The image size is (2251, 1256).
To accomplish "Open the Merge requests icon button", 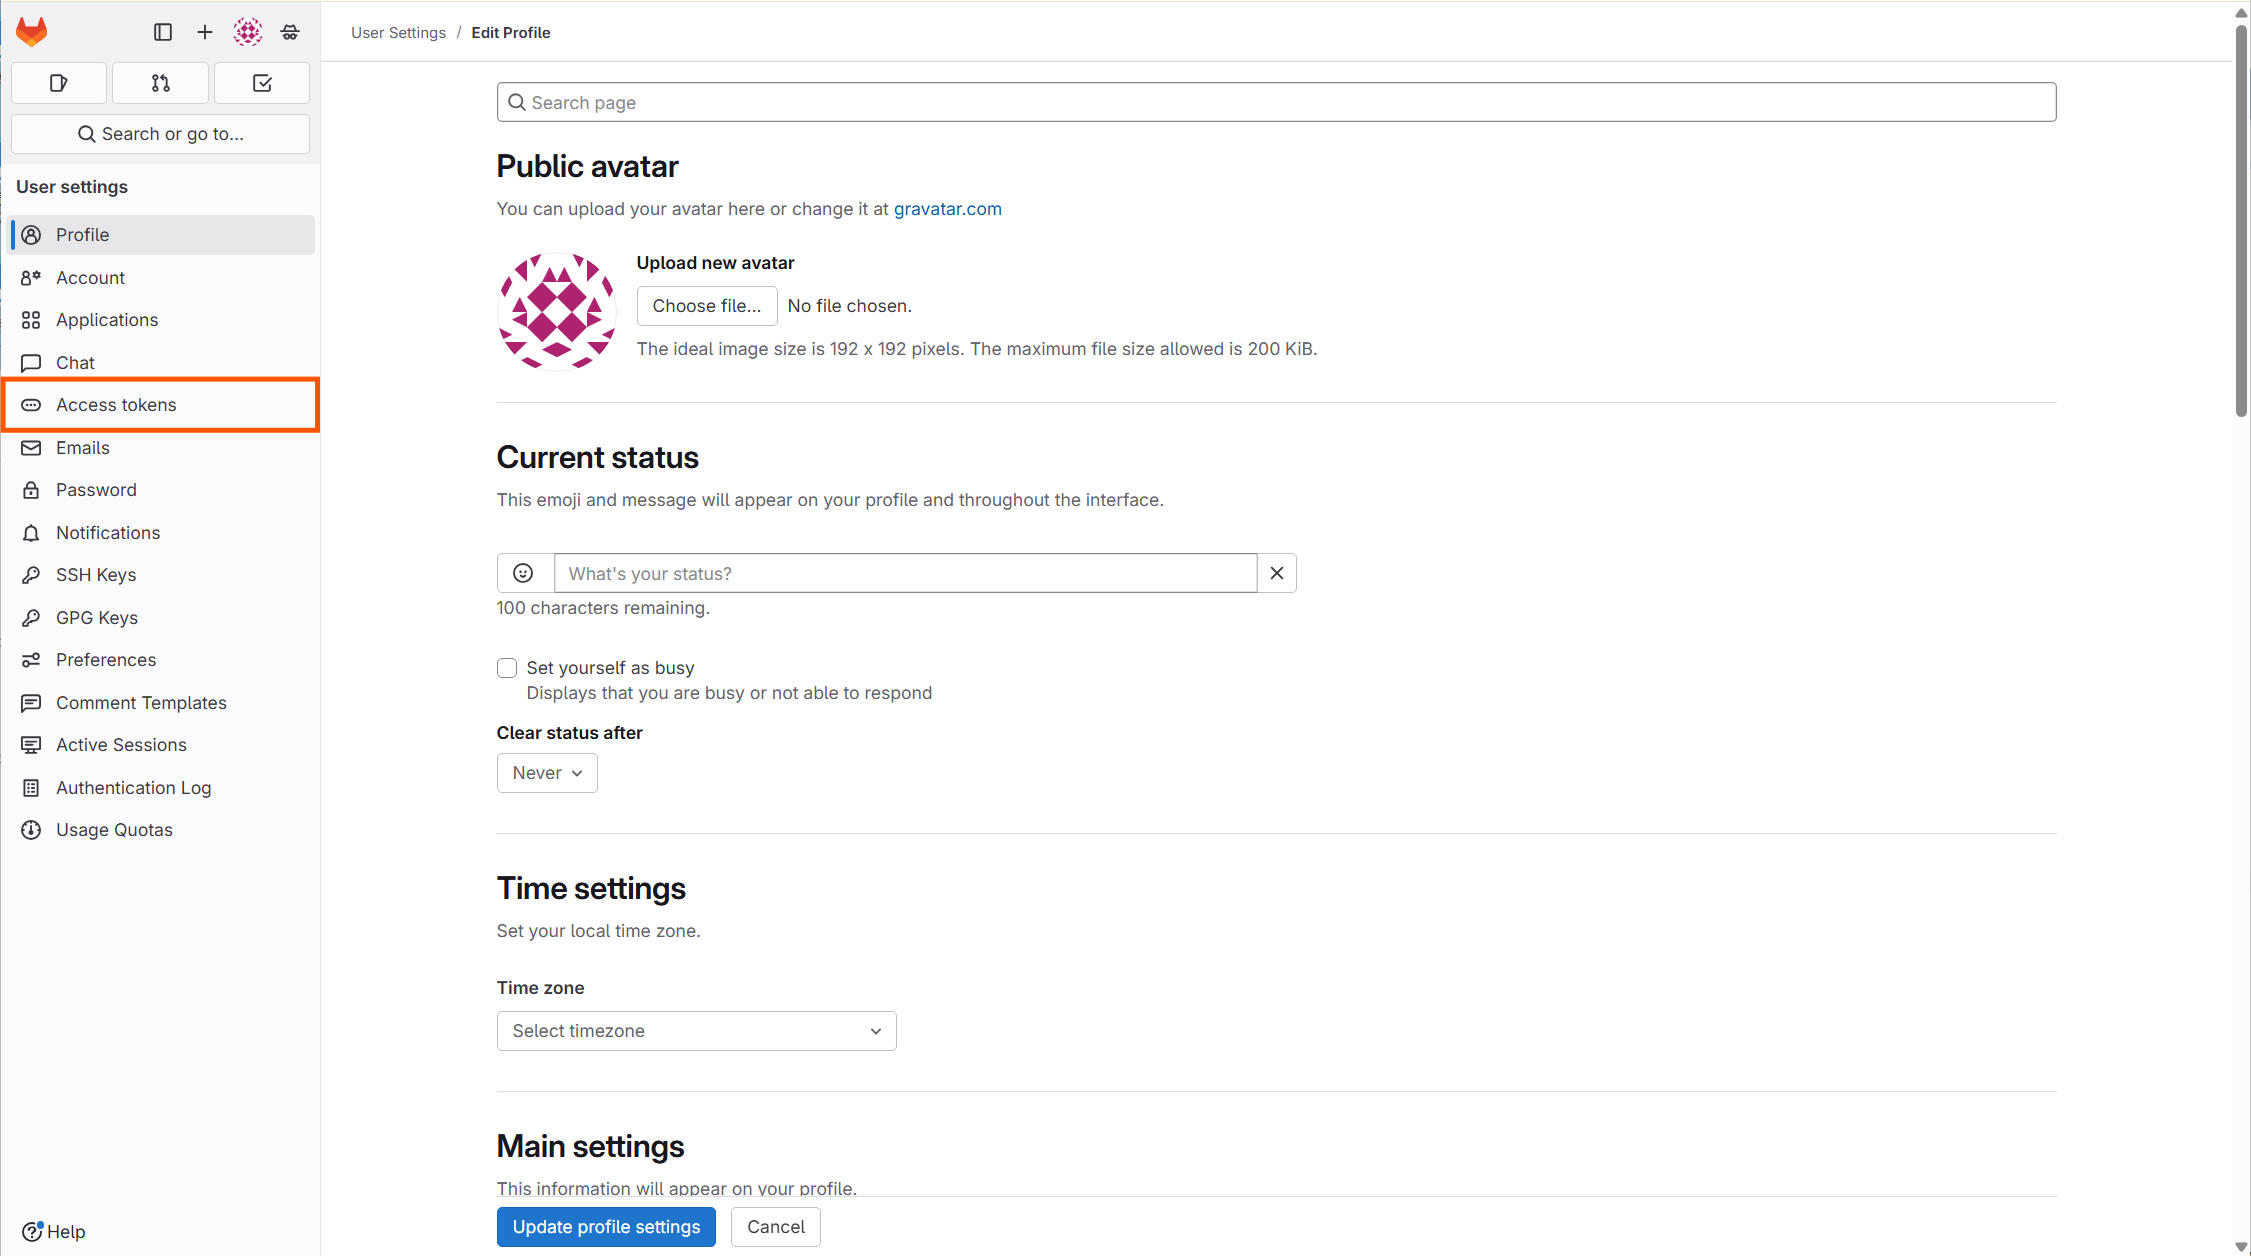I will point(160,83).
